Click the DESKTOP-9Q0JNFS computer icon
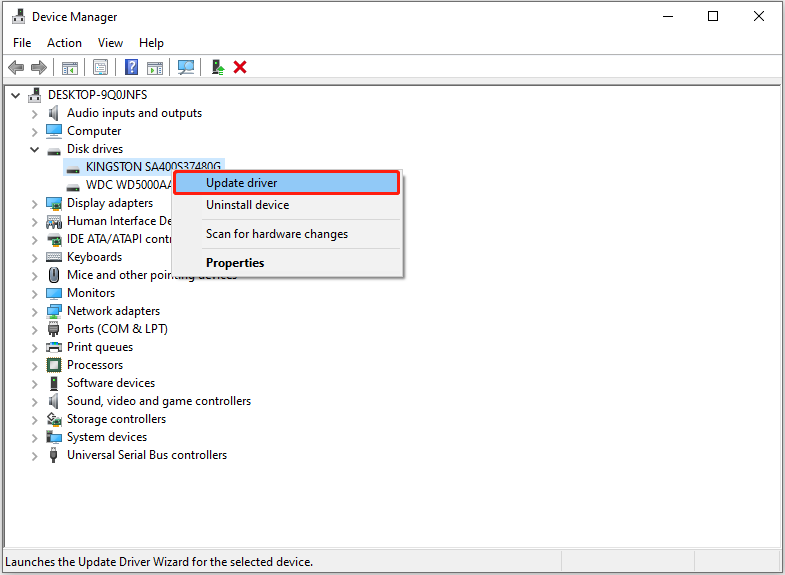Viewport: 785px width, 575px height. click(x=35, y=95)
